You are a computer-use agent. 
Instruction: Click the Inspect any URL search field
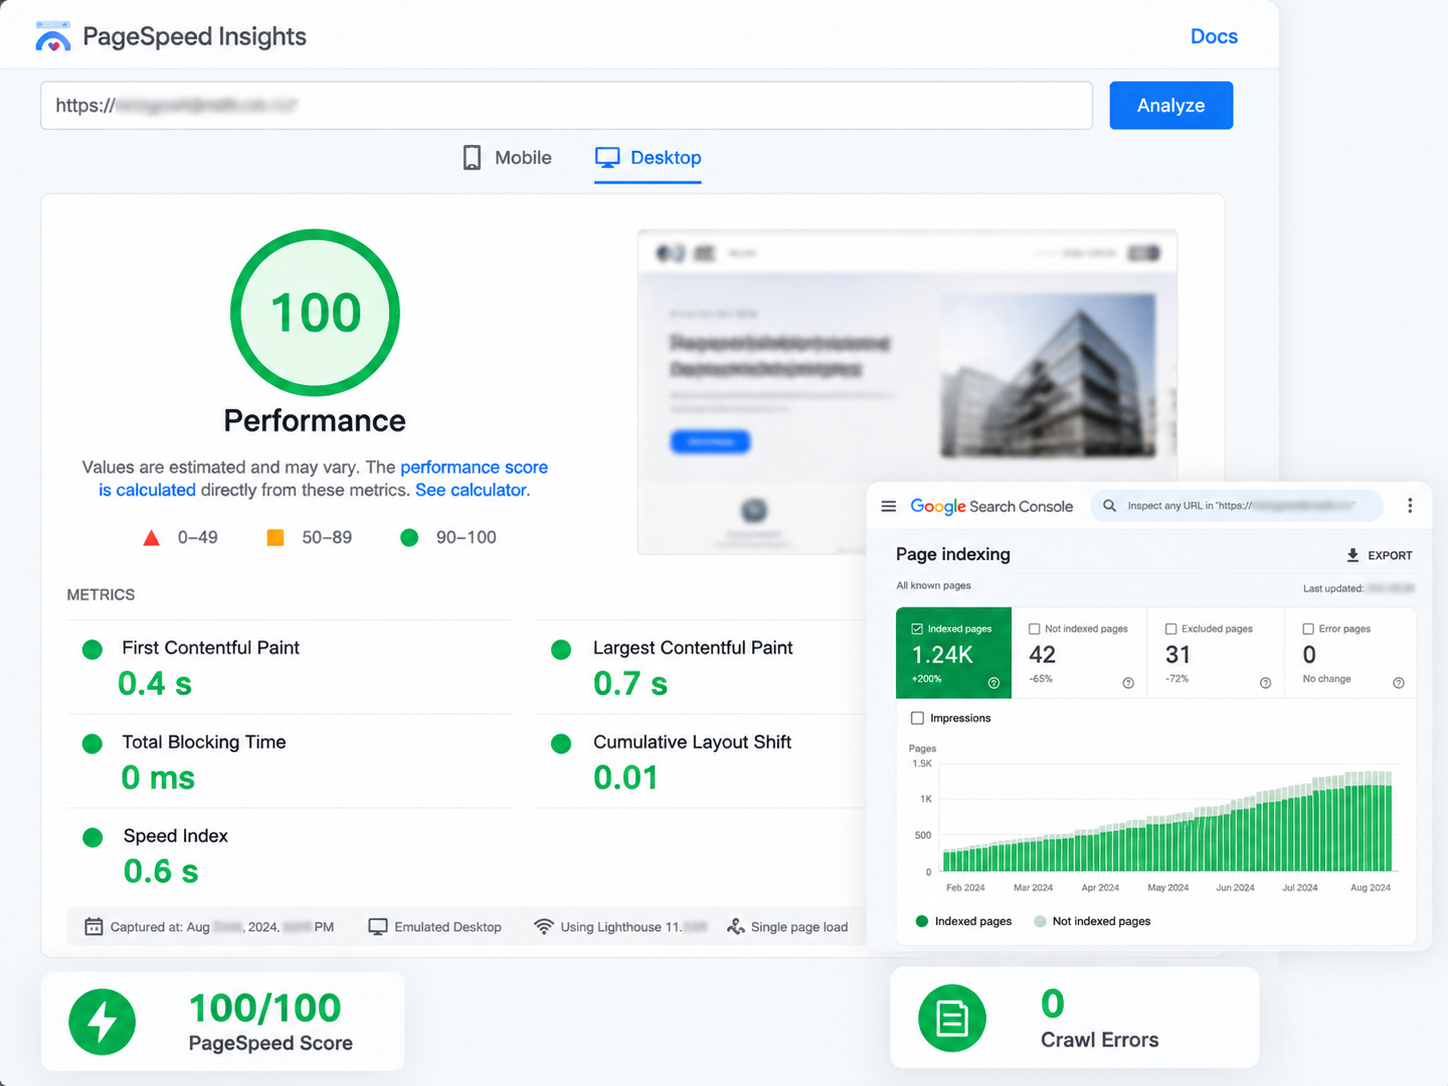click(x=1237, y=506)
